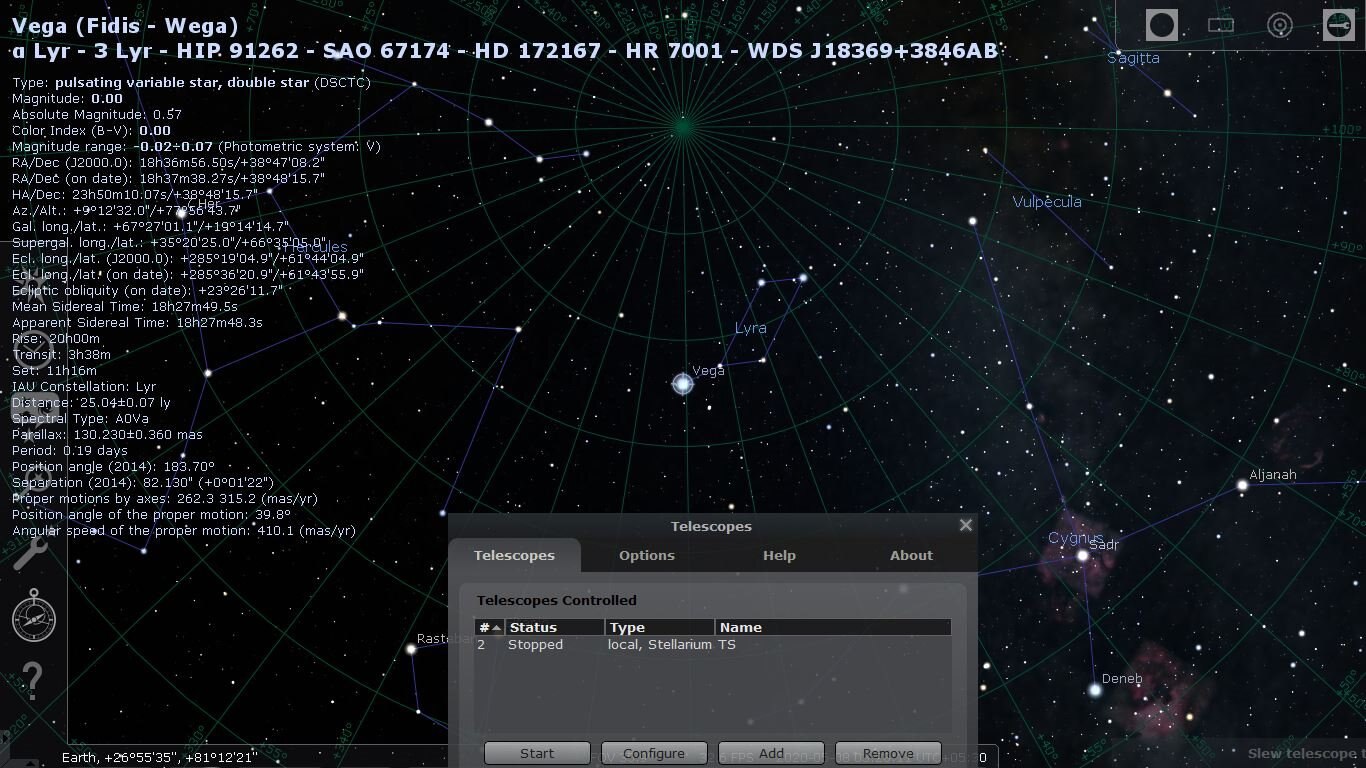
Task: Toggle the ocular view icon
Action: click(x=1162, y=25)
